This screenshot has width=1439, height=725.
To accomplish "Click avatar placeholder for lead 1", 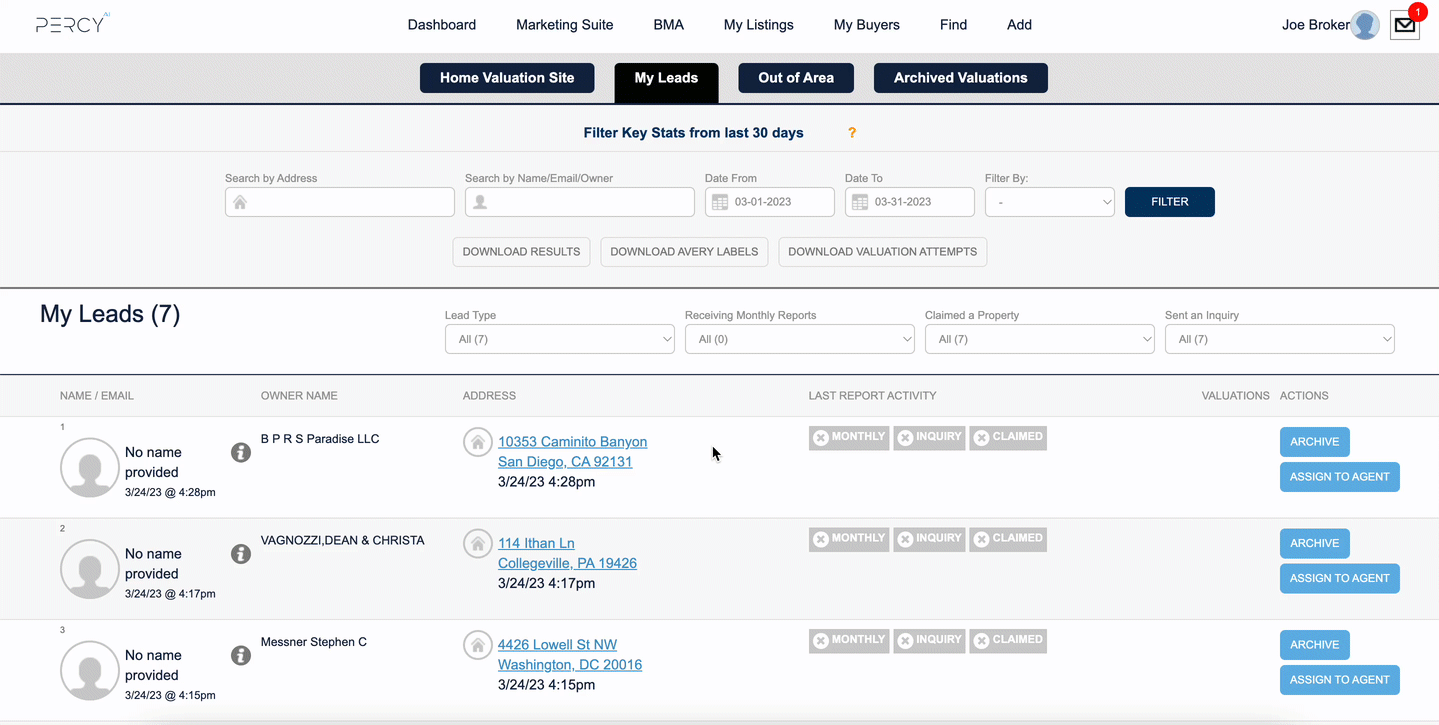I will coord(90,467).
